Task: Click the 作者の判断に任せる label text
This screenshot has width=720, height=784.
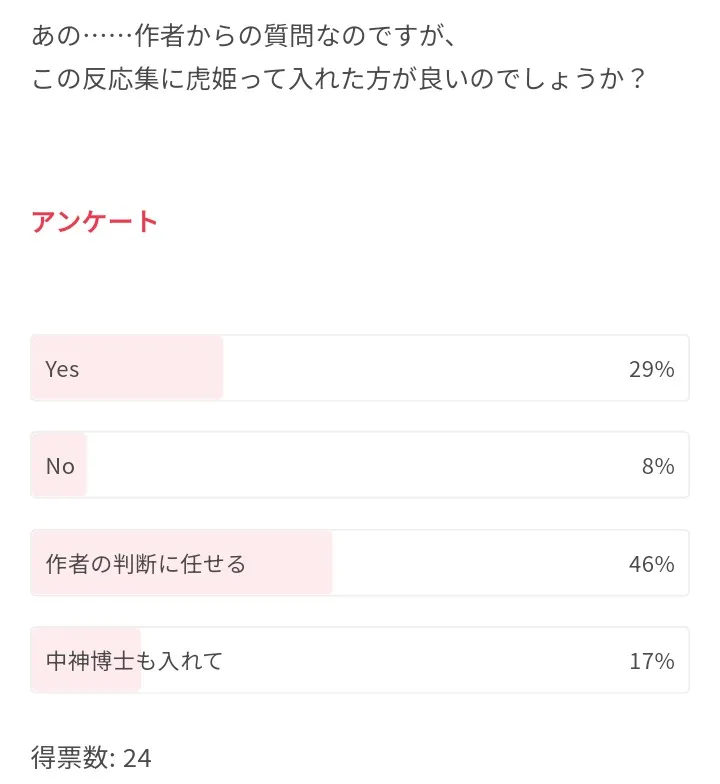Action: click(146, 564)
